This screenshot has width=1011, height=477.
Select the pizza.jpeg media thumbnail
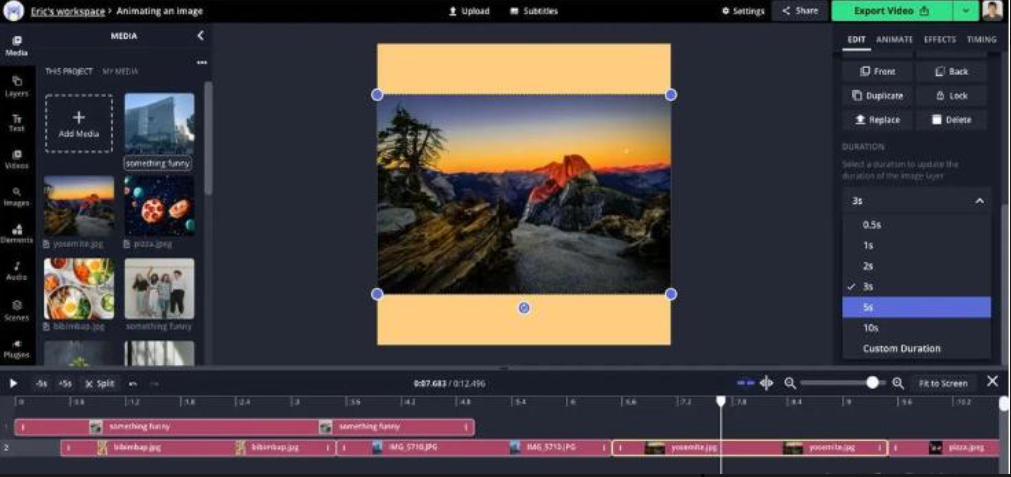[x=159, y=206]
